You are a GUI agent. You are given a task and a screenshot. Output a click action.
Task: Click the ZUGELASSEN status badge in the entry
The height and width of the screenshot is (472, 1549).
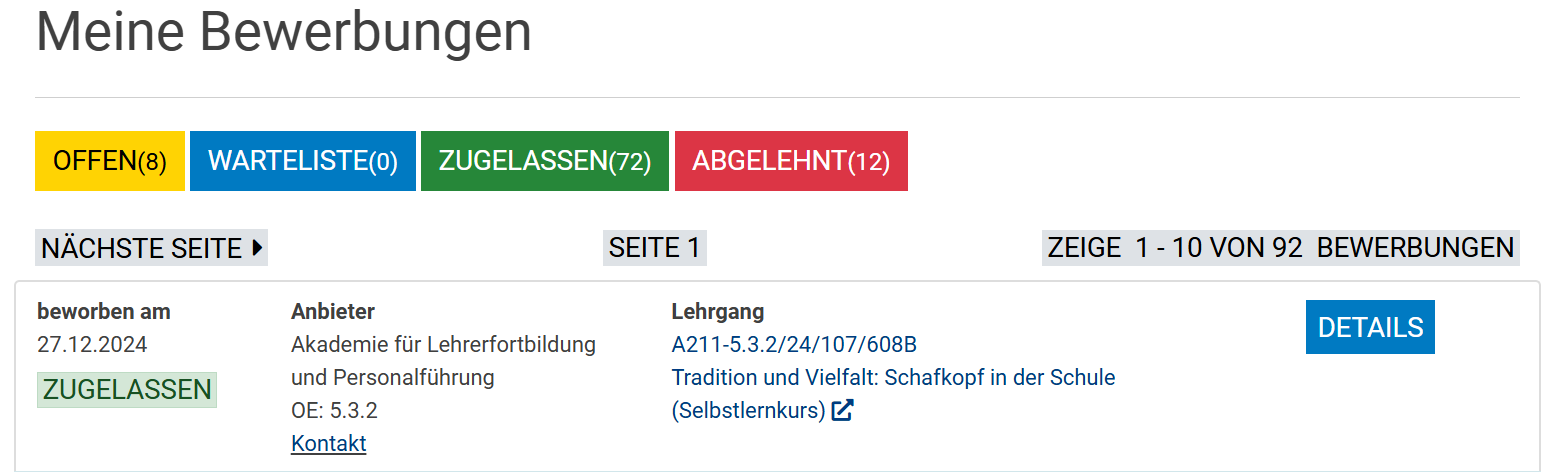click(x=127, y=390)
